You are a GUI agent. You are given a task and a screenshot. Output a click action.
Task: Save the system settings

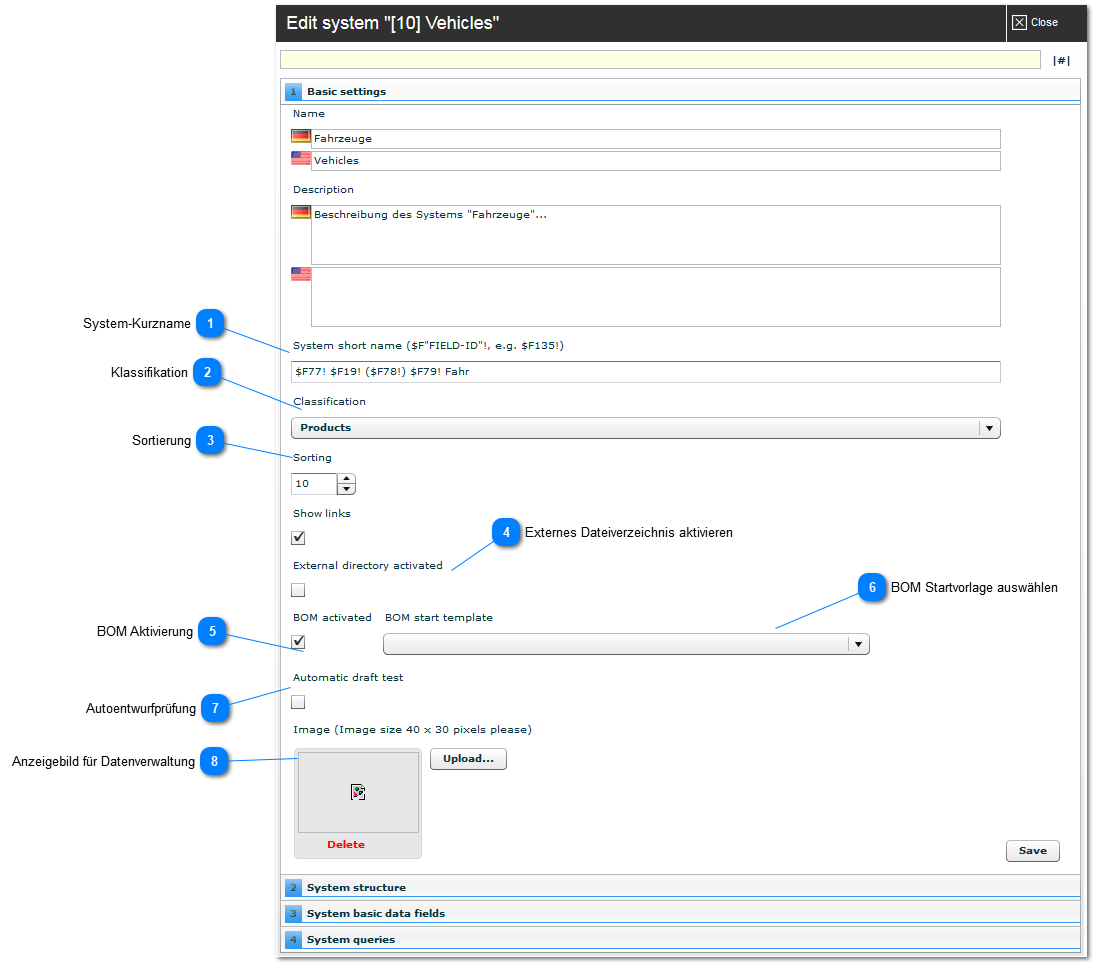pos(1032,851)
